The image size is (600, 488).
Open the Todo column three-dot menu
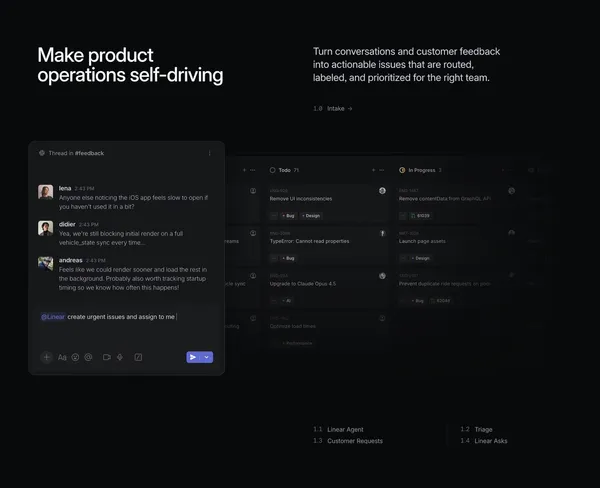(382, 170)
